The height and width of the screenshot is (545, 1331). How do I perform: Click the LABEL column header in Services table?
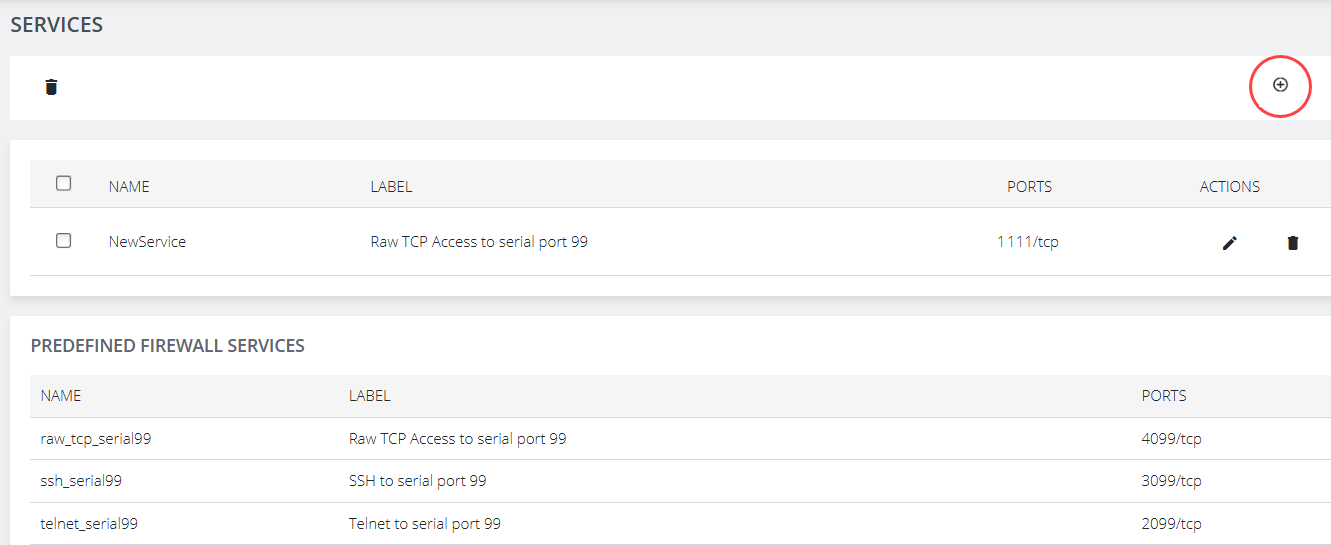click(391, 187)
